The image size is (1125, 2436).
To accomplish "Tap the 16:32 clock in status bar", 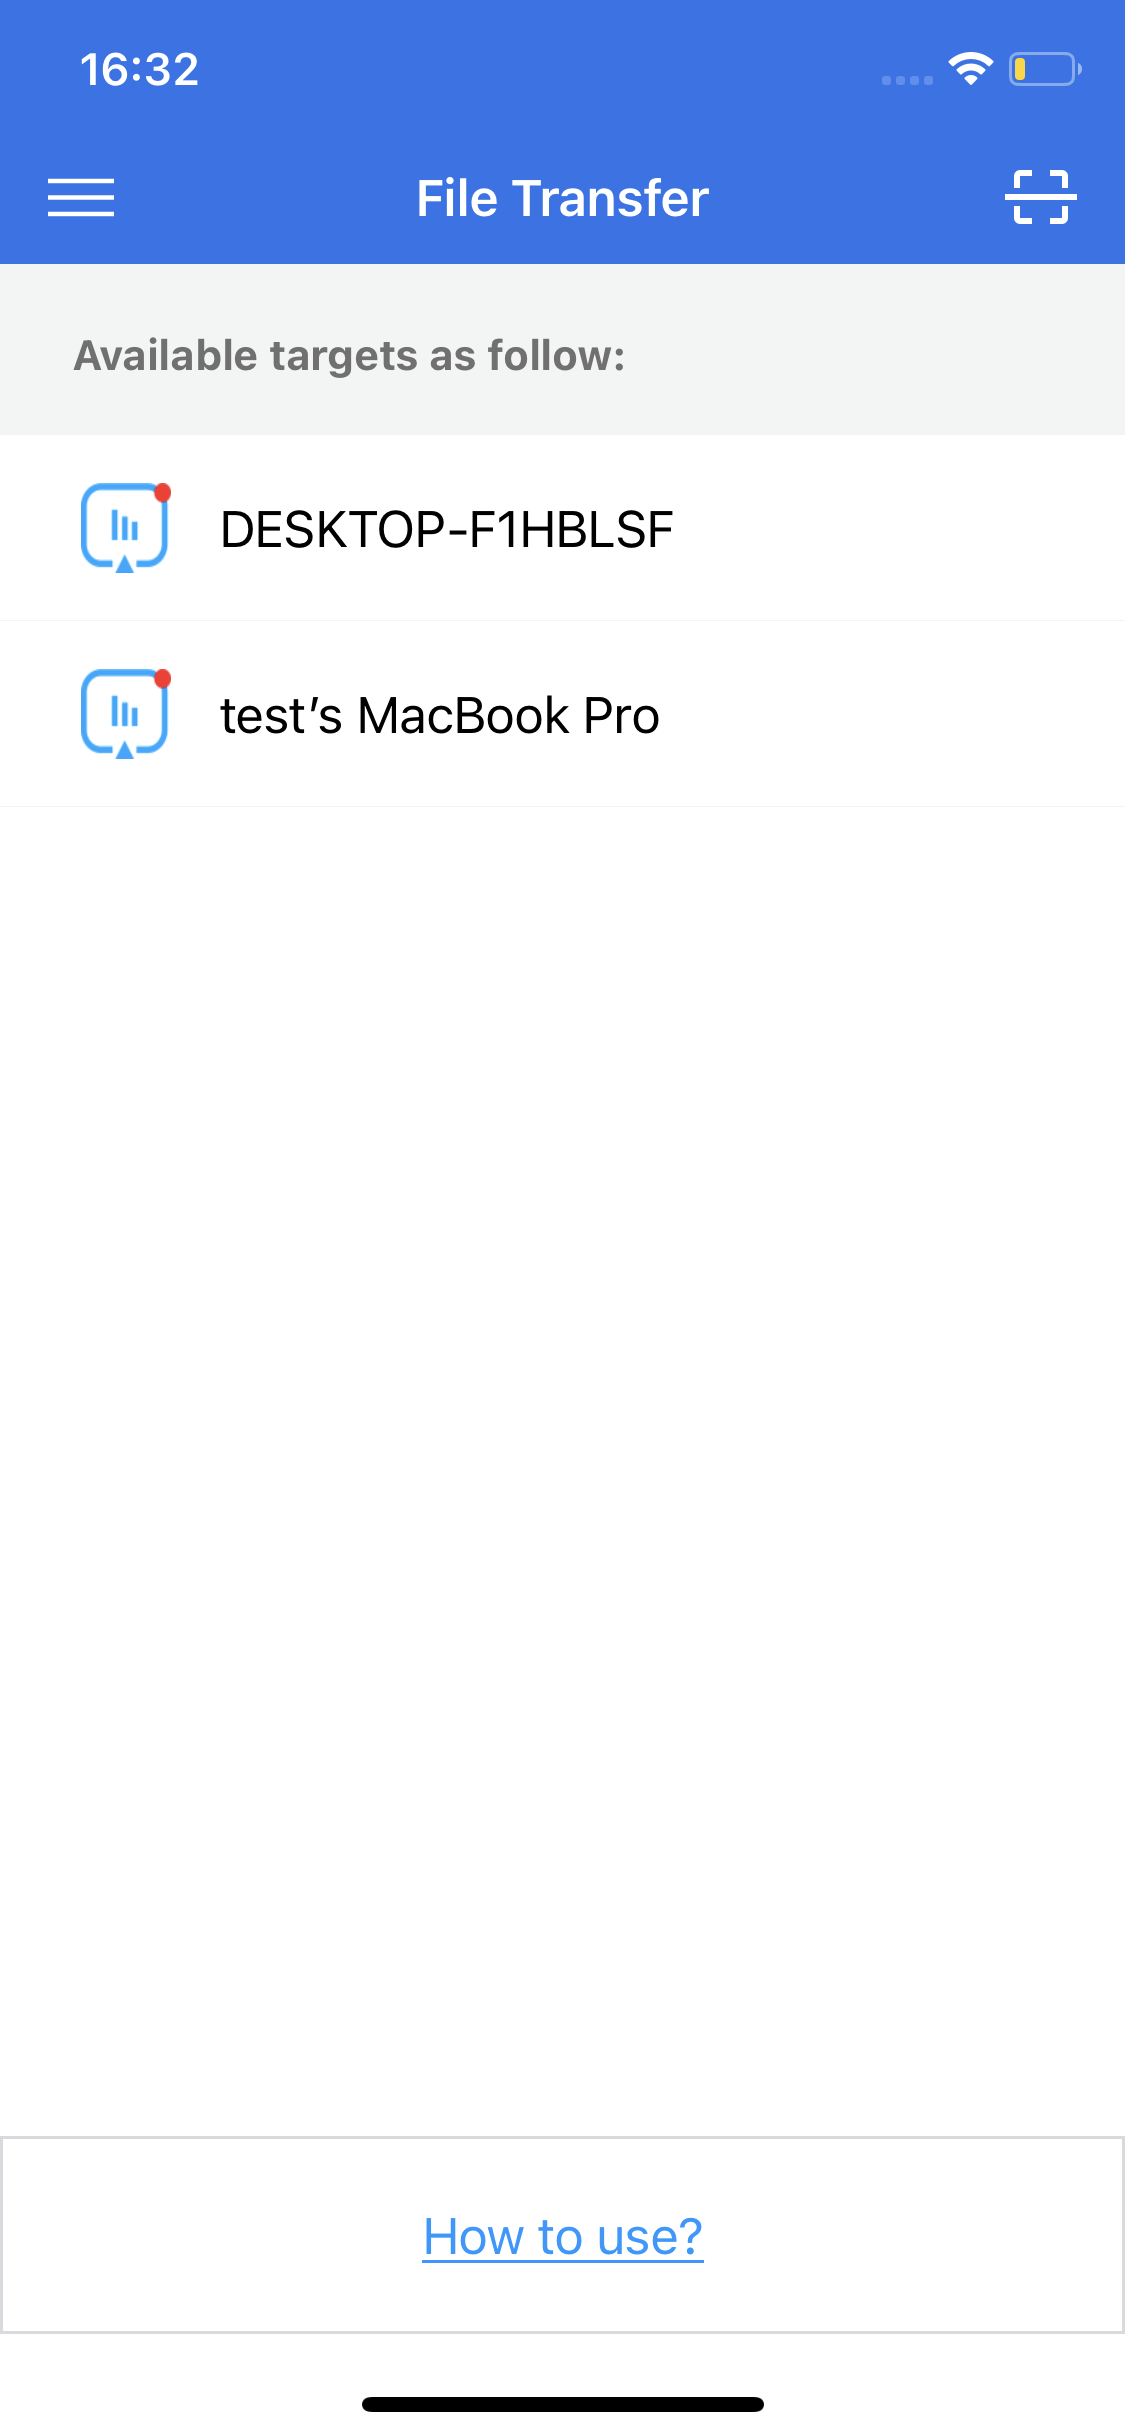I will (139, 69).
